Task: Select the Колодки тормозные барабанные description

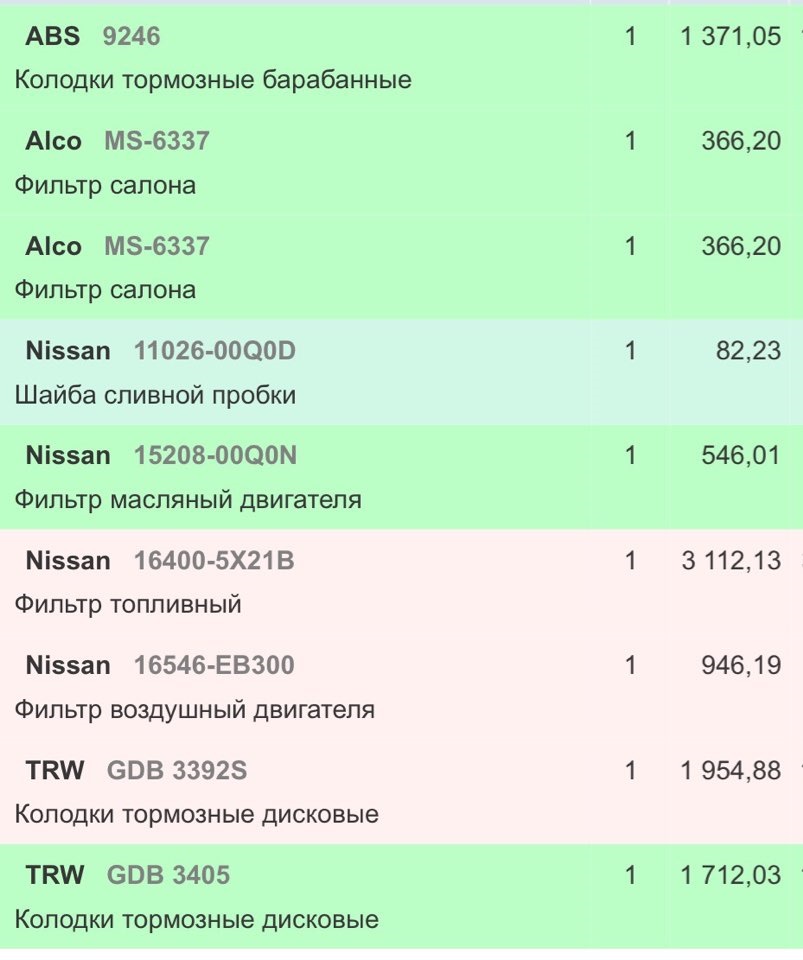Action: (x=213, y=80)
